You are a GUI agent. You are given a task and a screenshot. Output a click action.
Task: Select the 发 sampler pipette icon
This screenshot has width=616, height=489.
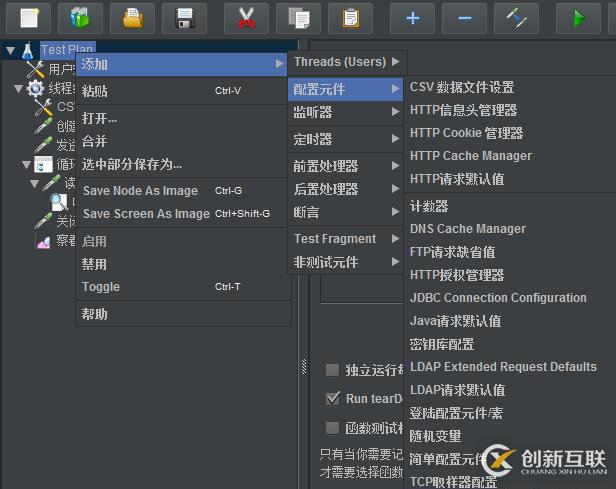[x=43, y=145]
